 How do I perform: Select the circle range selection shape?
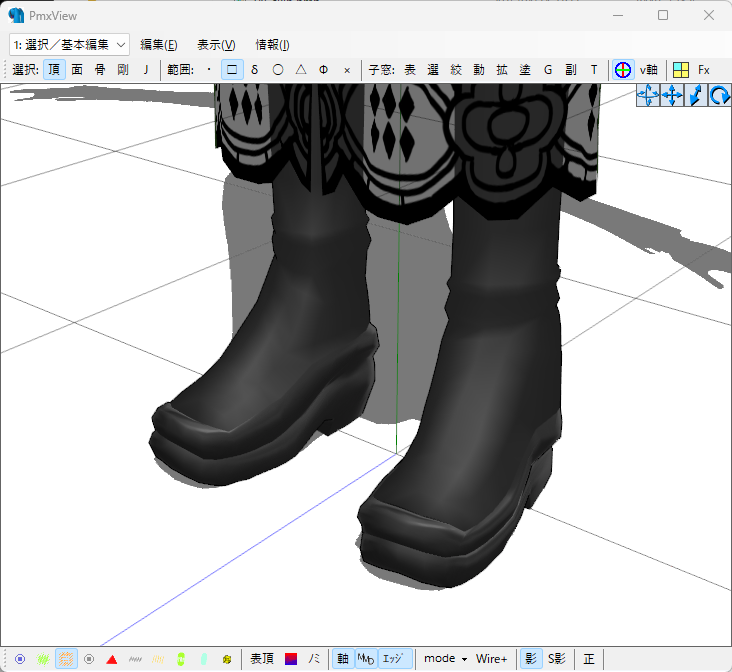[277, 70]
